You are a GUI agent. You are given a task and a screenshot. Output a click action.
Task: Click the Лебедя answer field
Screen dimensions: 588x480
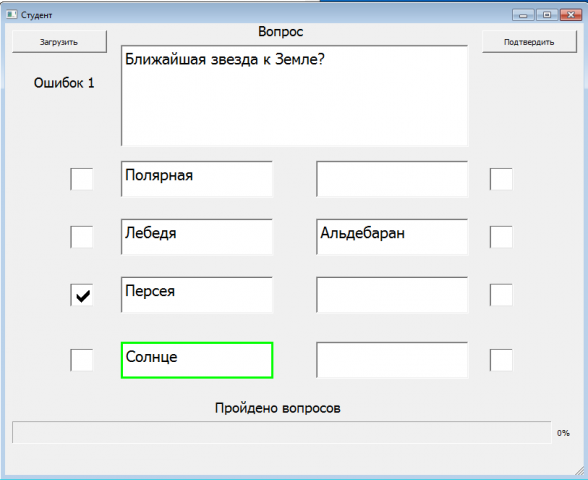(197, 237)
